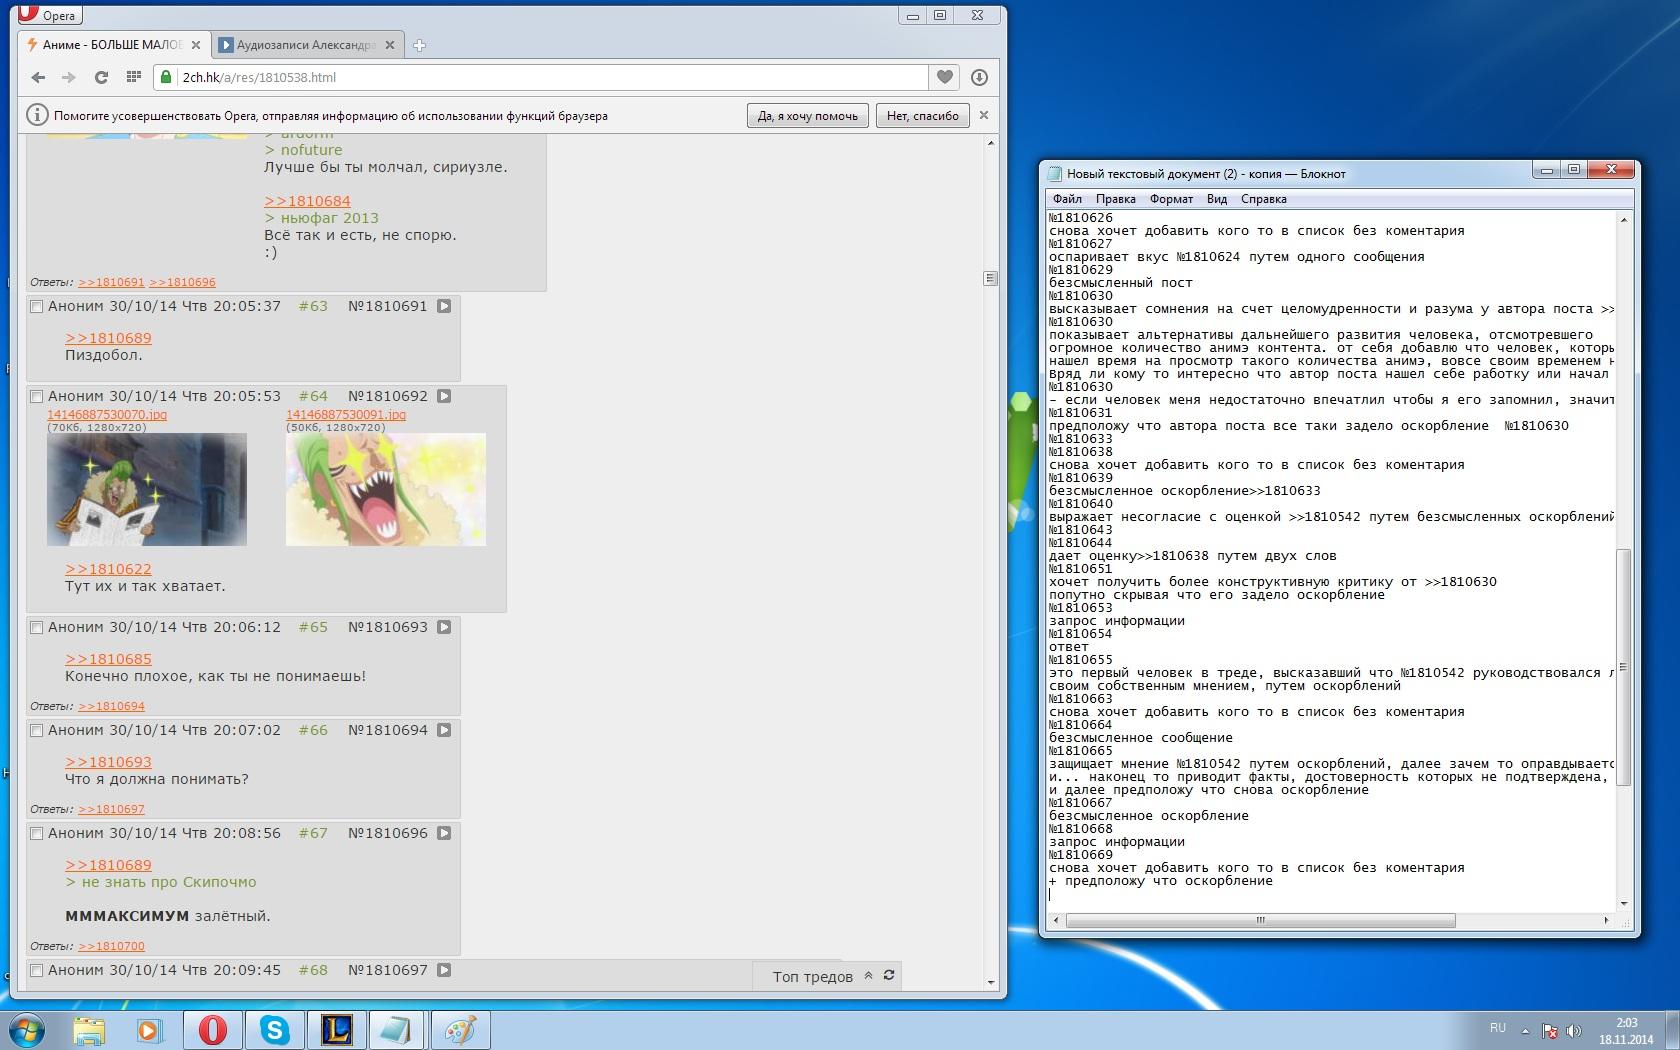1680x1050 pixels.
Task: Close the Аудиозаписи Александра tab
Action: [390, 45]
